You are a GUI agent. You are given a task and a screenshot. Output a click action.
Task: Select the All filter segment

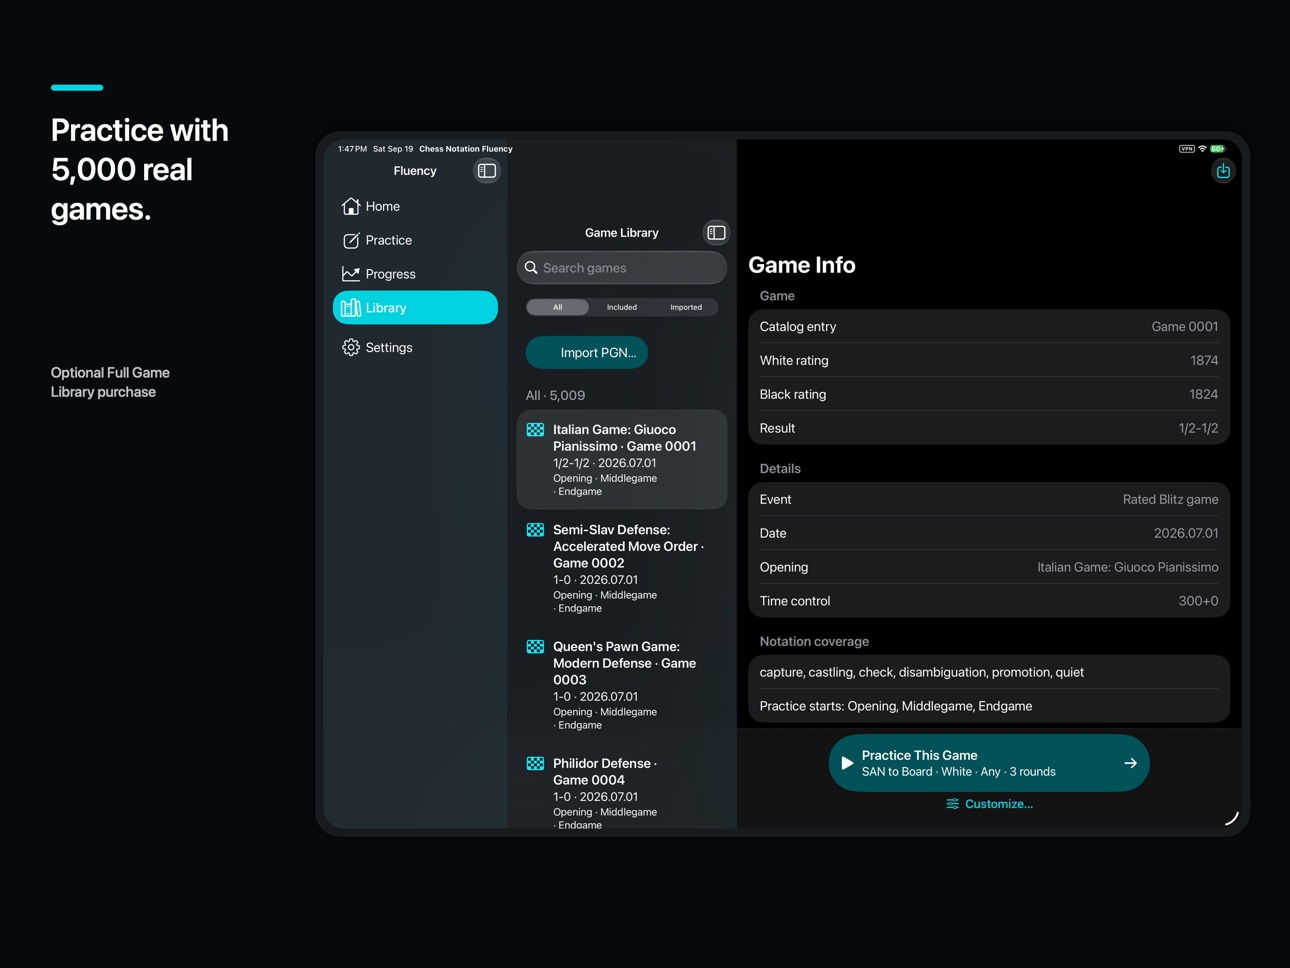[558, 307]
